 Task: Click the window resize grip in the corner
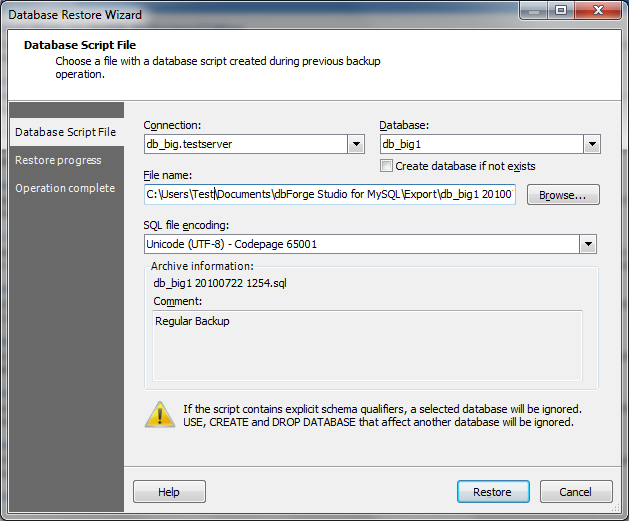coord(616,508)
